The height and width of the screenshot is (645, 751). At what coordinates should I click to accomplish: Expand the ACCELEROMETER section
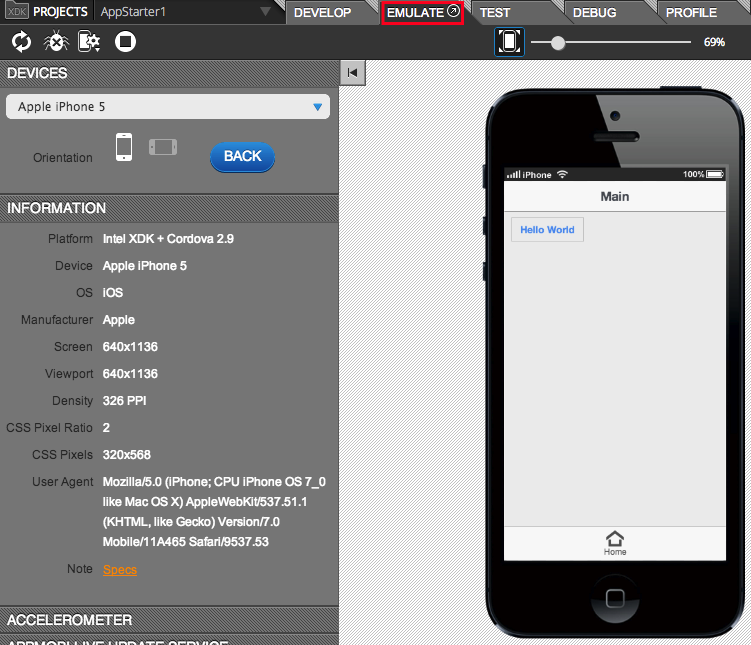coord(169,620)
